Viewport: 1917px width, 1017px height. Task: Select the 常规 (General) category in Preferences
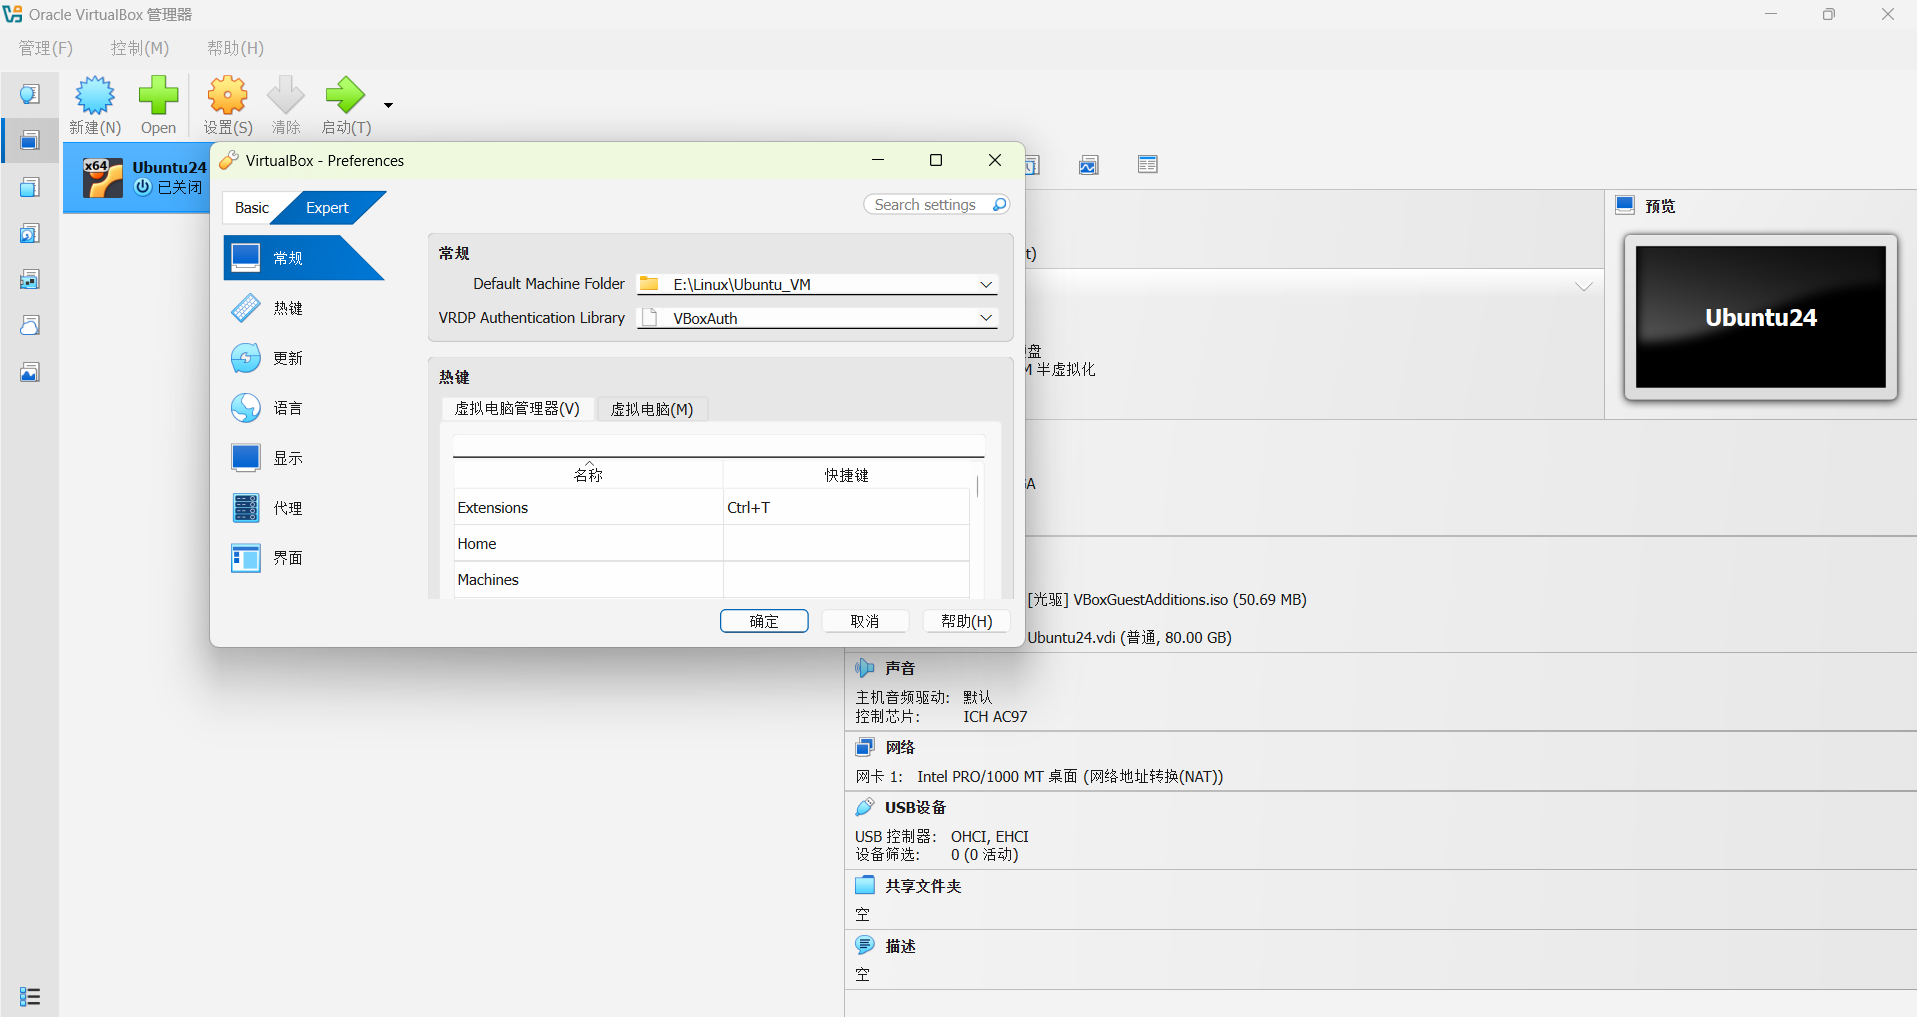[x=289, y=257]
